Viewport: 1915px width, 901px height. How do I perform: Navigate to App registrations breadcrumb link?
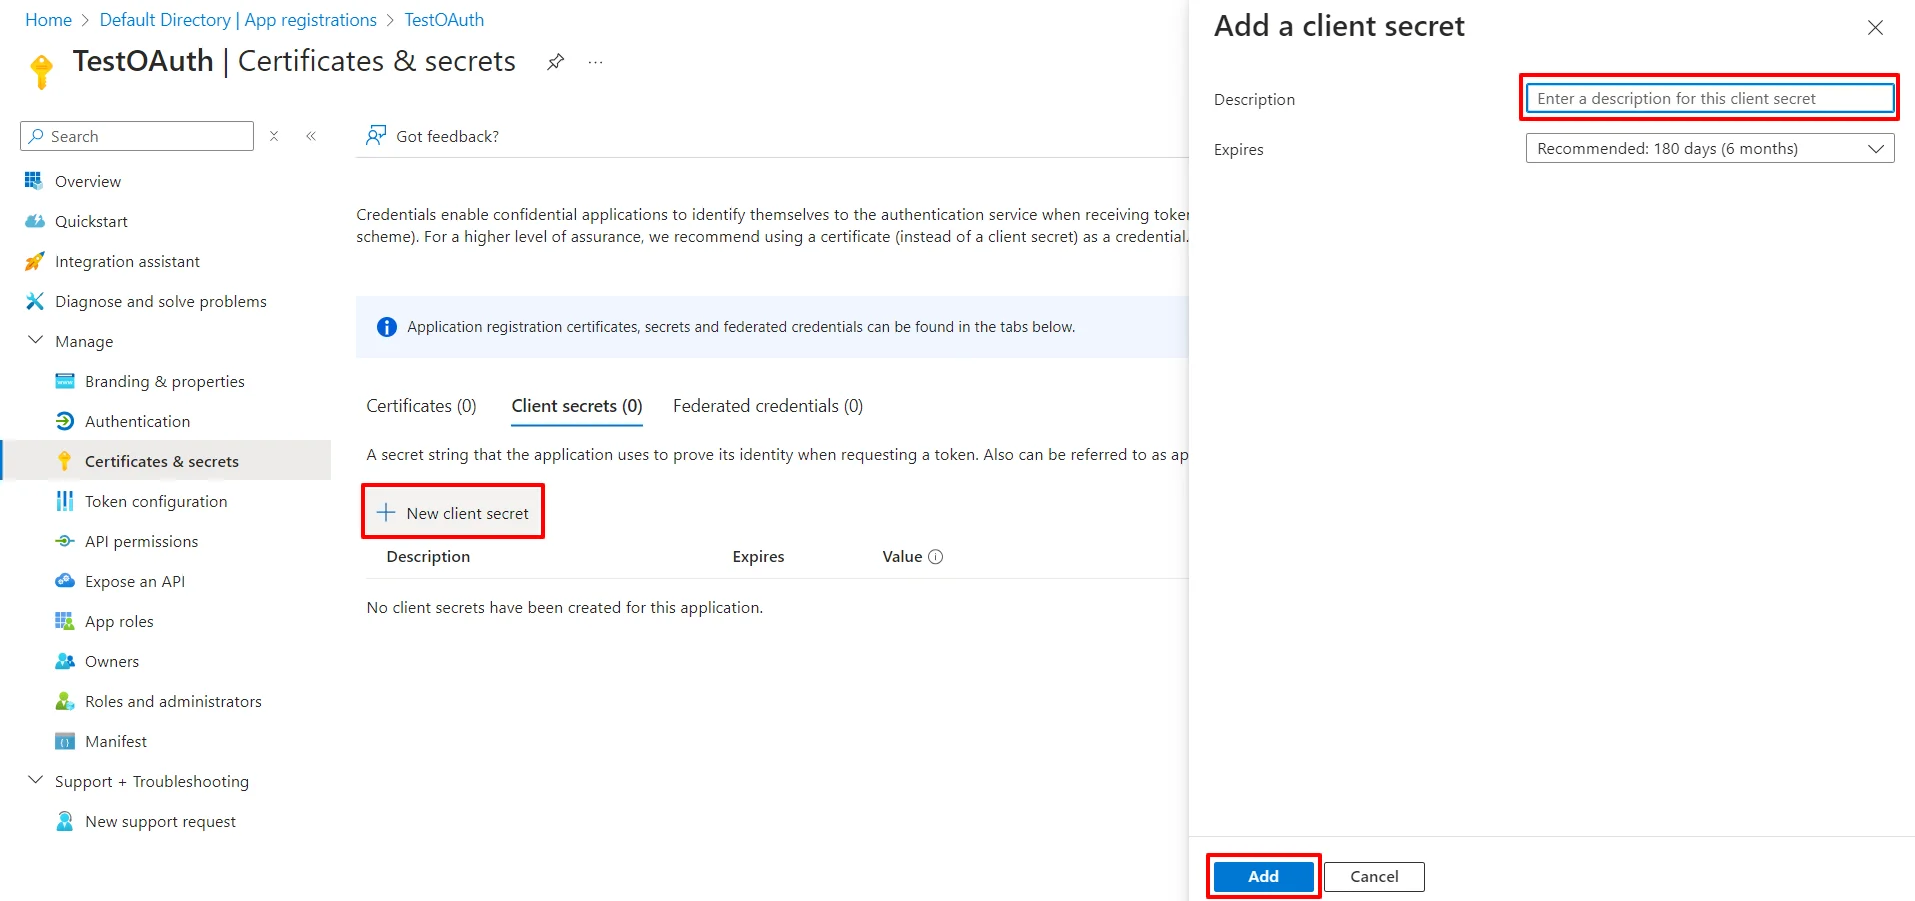point(308,19)
